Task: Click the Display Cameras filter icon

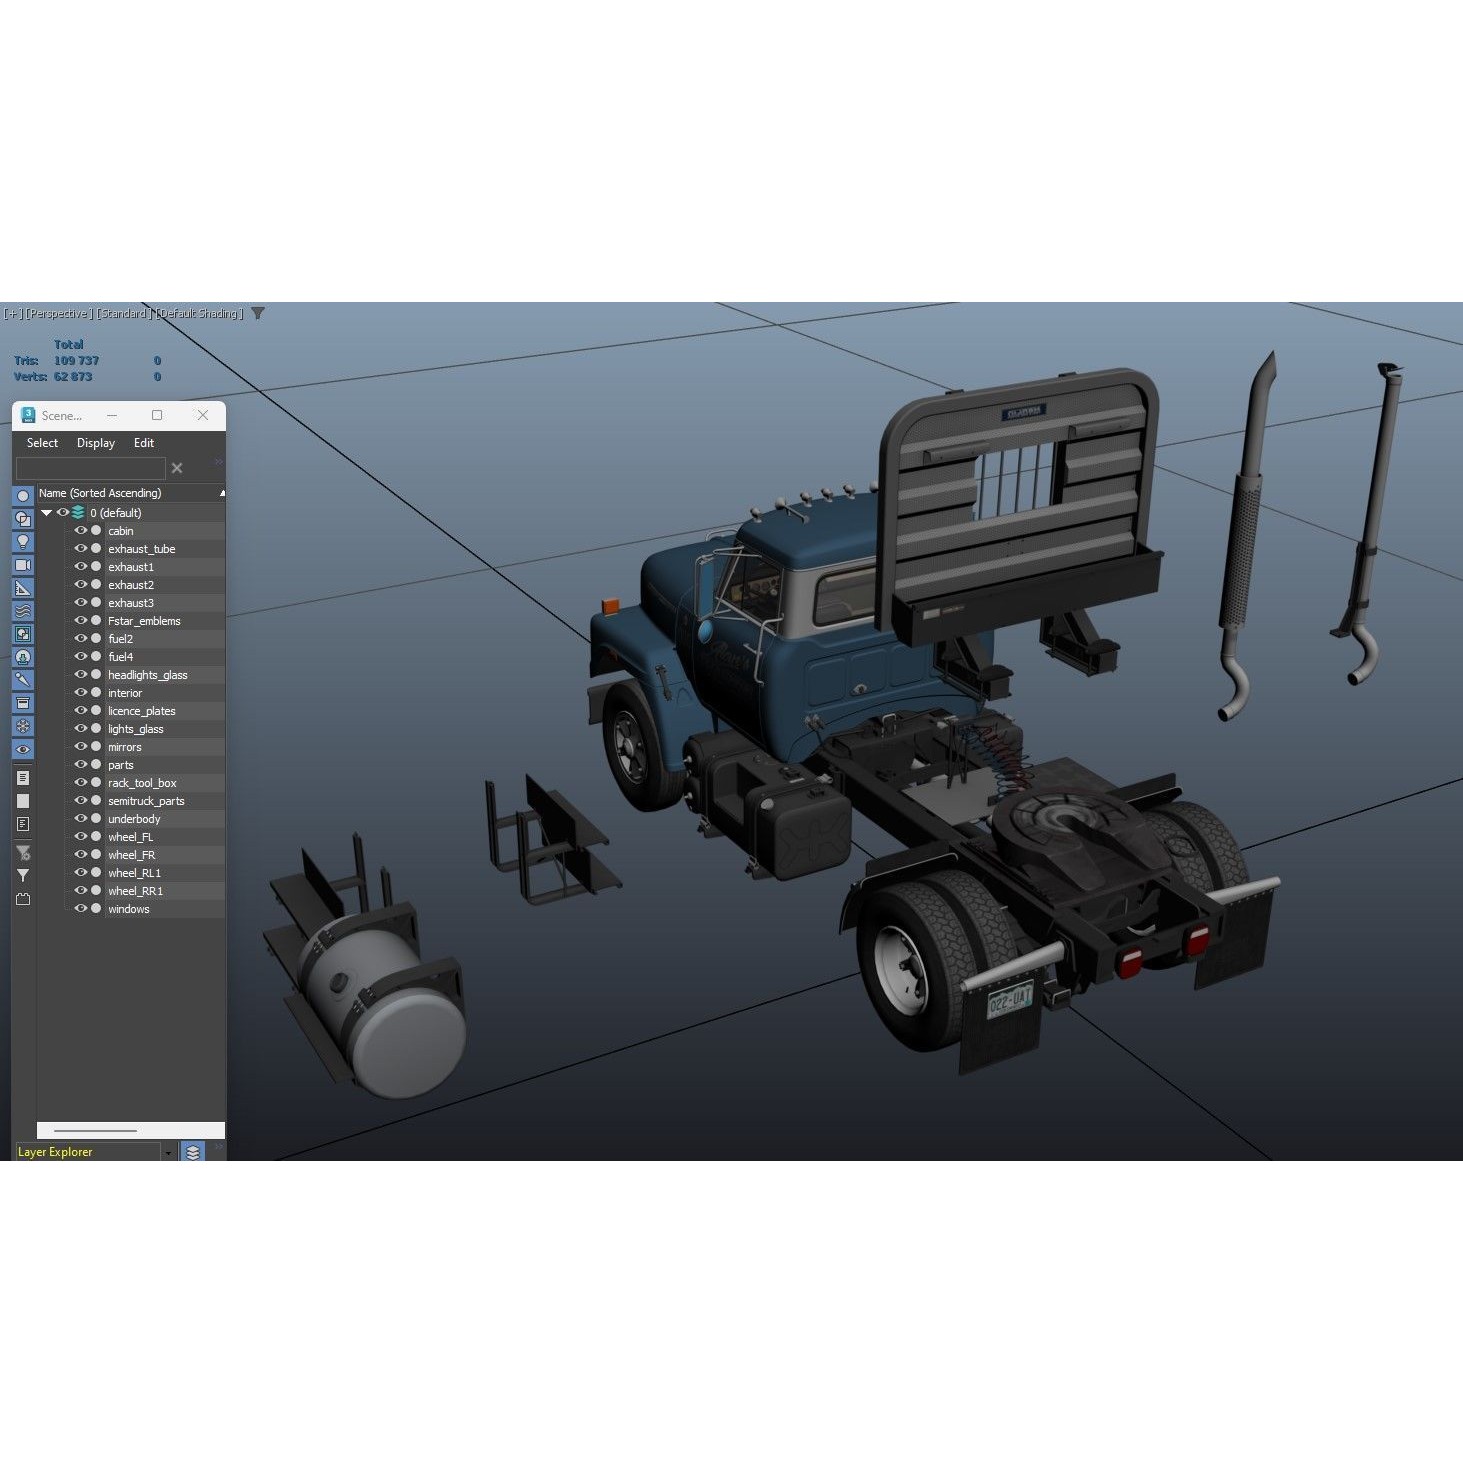Action: [23, 564]
